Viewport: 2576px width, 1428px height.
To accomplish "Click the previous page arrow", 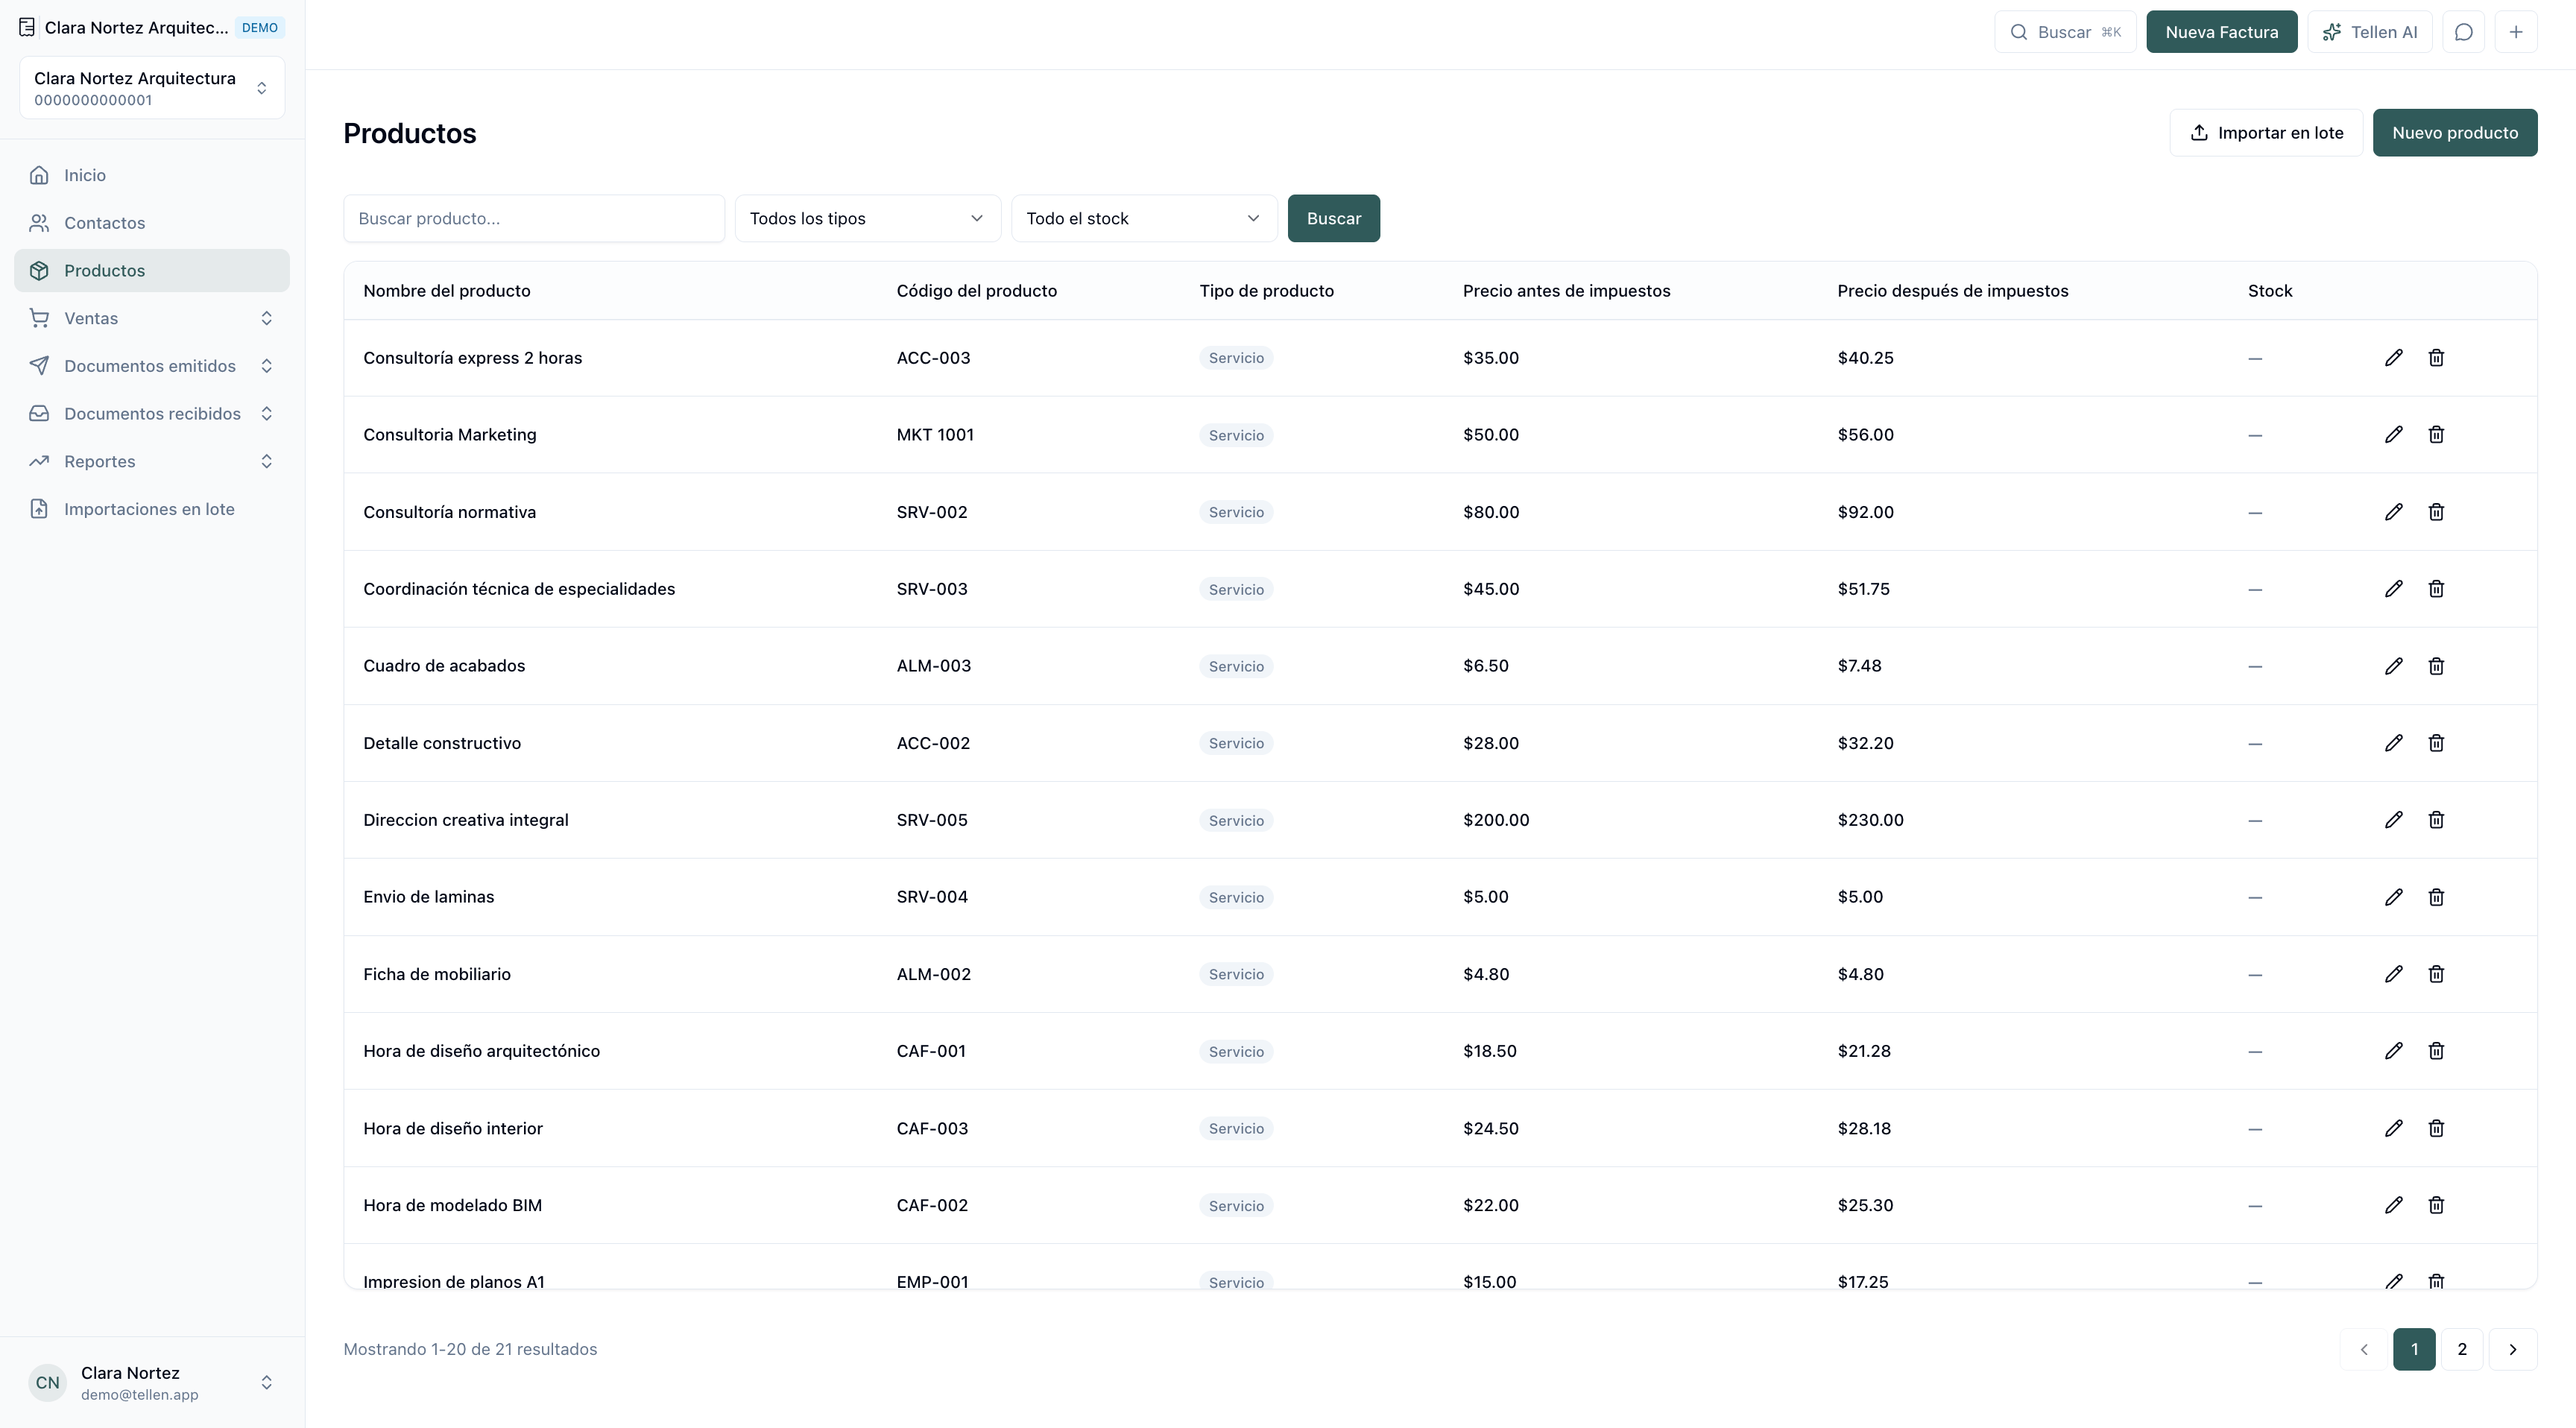I will click(x=2364, y=1349).
